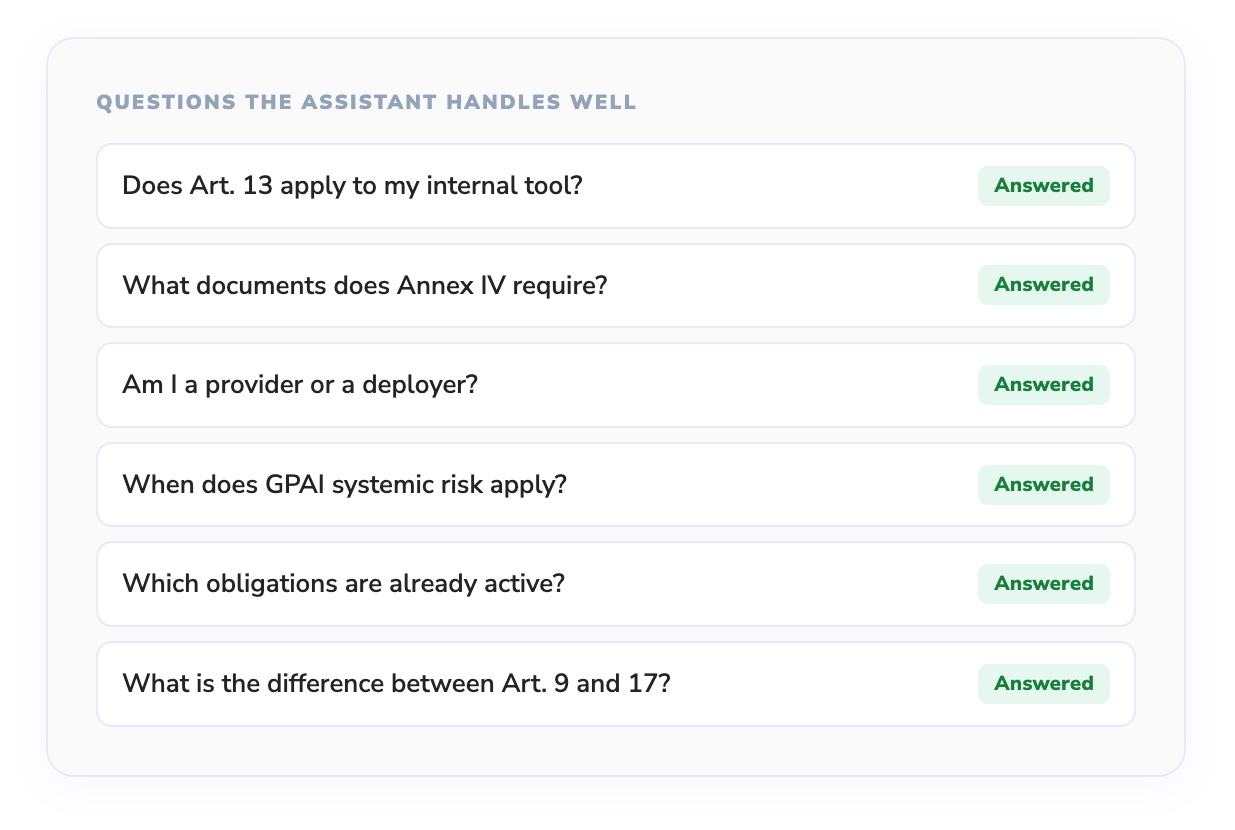The height and width of the screenshot is (830, 1235).
Task: Click blank area inside the Annex IV question card
Action: [x=790, y=285]
